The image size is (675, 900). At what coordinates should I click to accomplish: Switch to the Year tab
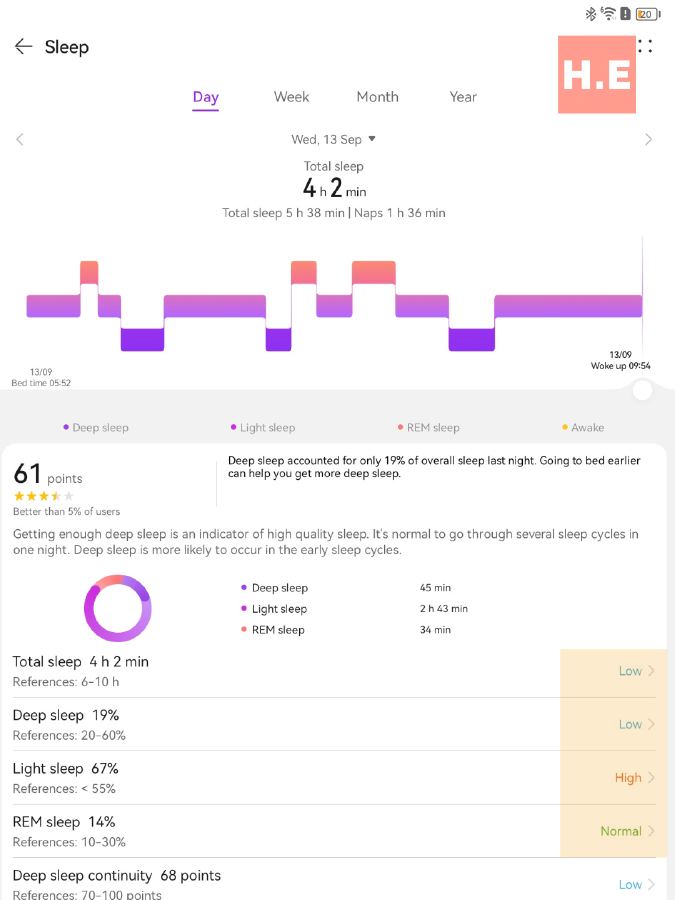point(463,97)
